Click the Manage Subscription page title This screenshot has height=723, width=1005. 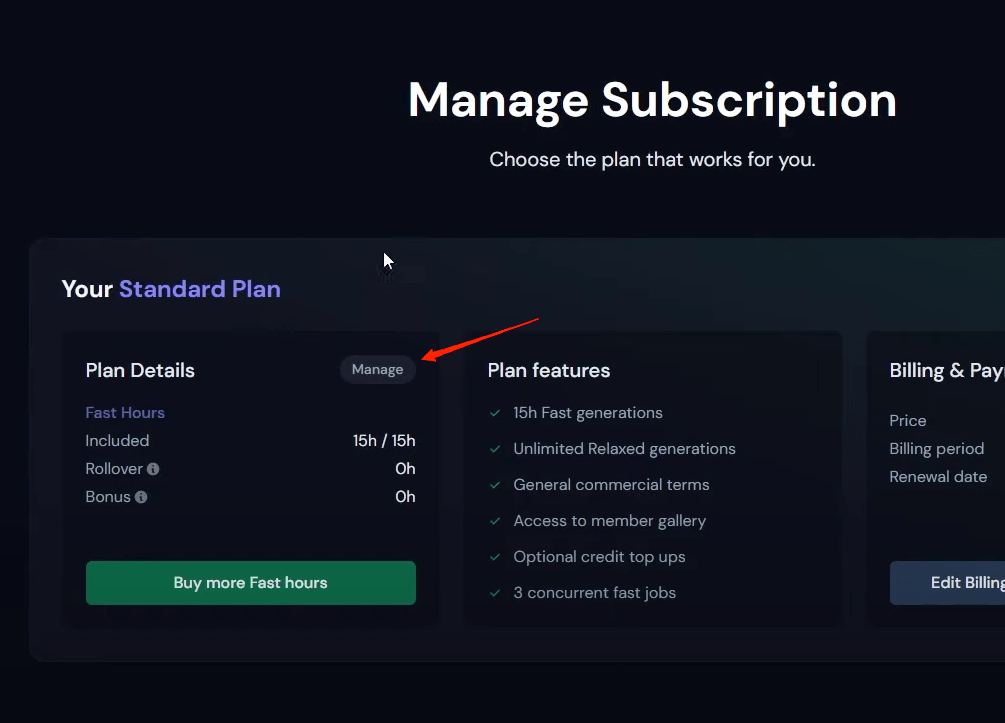pyautogui.click(x=652, y=101)
